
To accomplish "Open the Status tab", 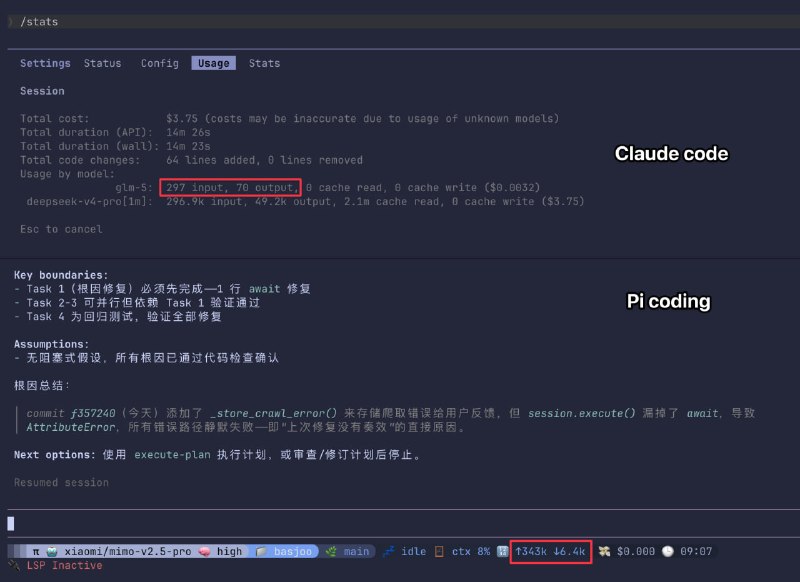I will pyautogui.click(x=103, y=63).
